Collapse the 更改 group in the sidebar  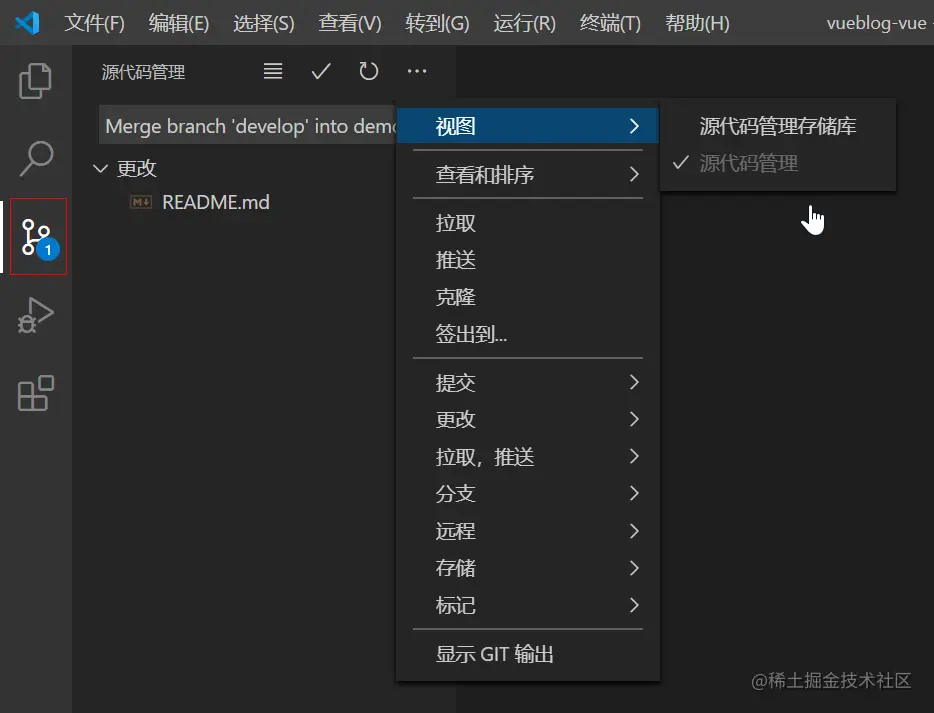click(x=100, y=169)
